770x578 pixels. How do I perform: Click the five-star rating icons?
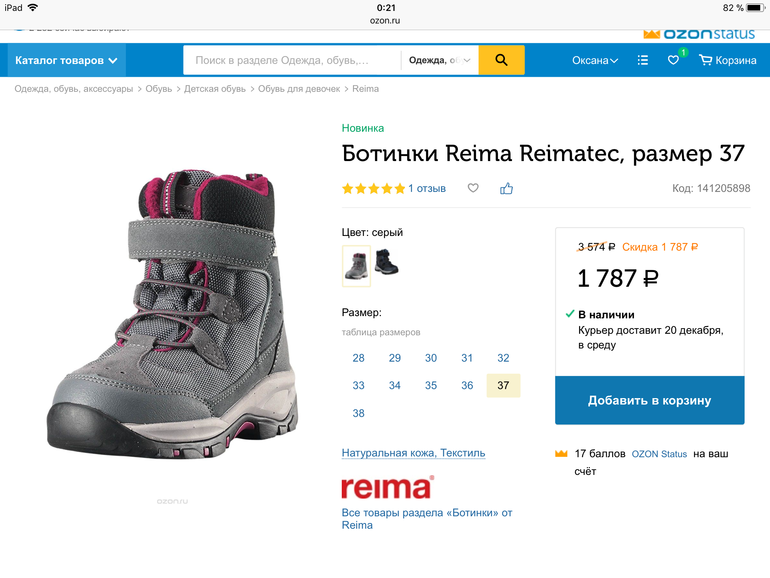pyautogui.click(x=373, y=188)
